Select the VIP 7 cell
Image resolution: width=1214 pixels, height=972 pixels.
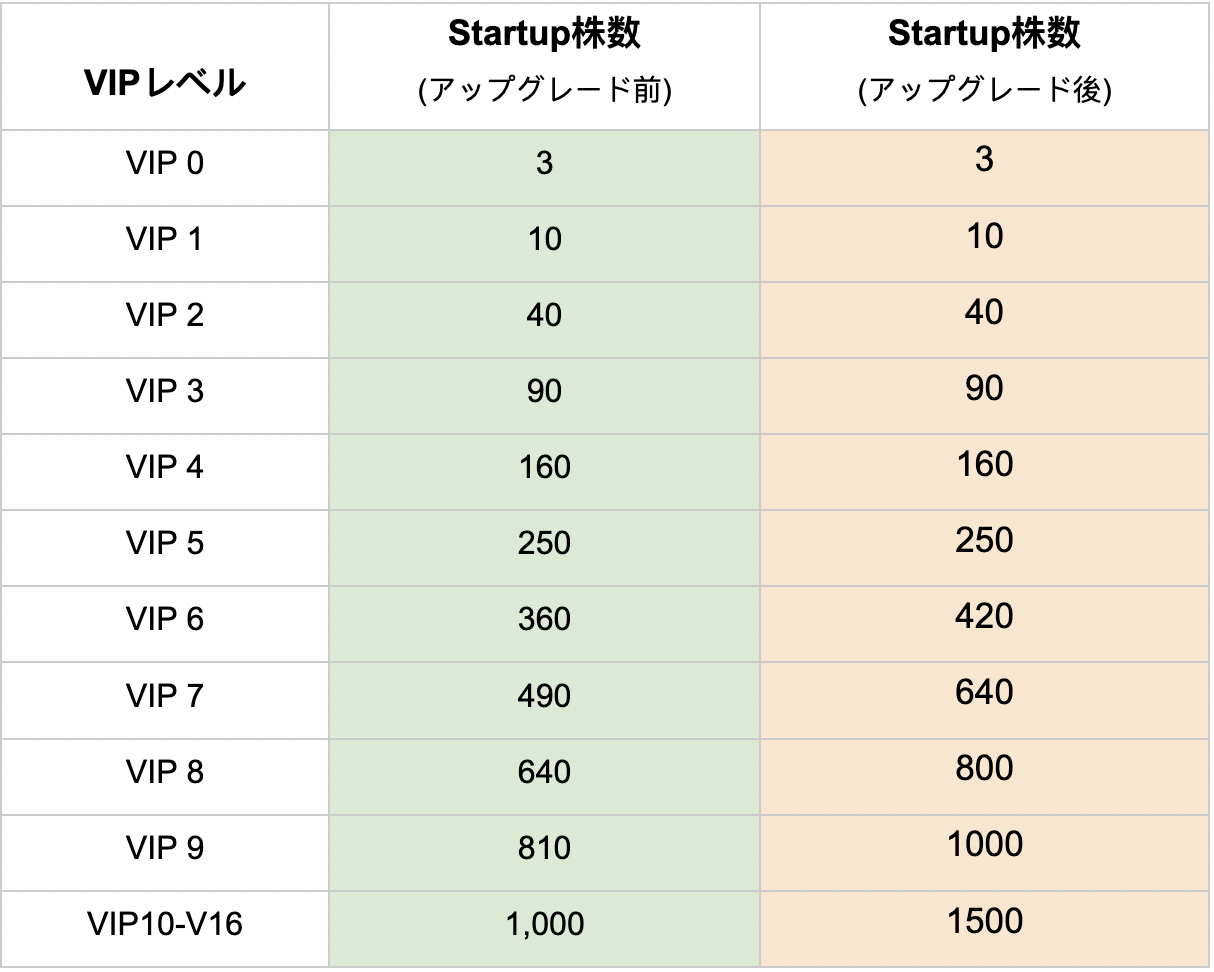click(x=165, y=695)
